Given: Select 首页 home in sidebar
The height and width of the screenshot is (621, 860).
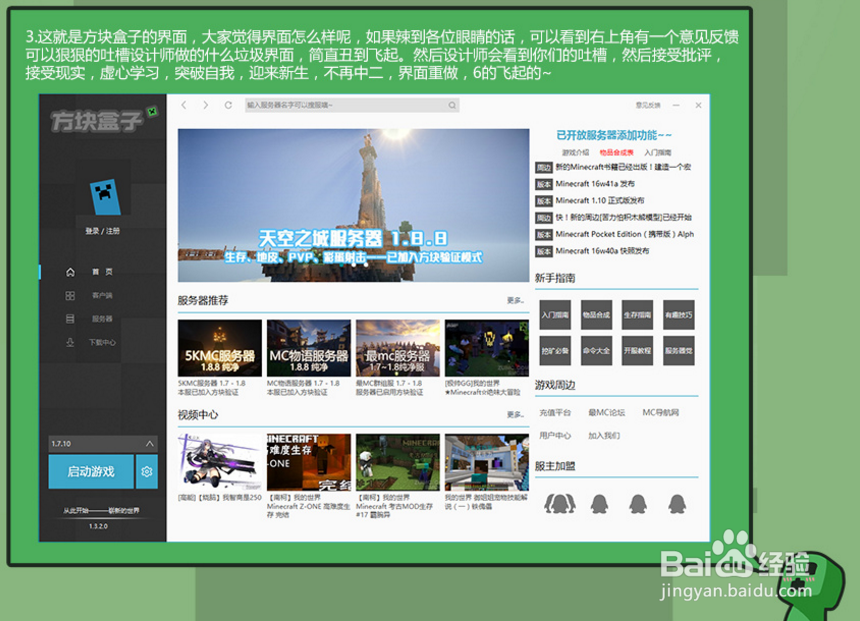Looking at the screenshot, I should [103, 272].
